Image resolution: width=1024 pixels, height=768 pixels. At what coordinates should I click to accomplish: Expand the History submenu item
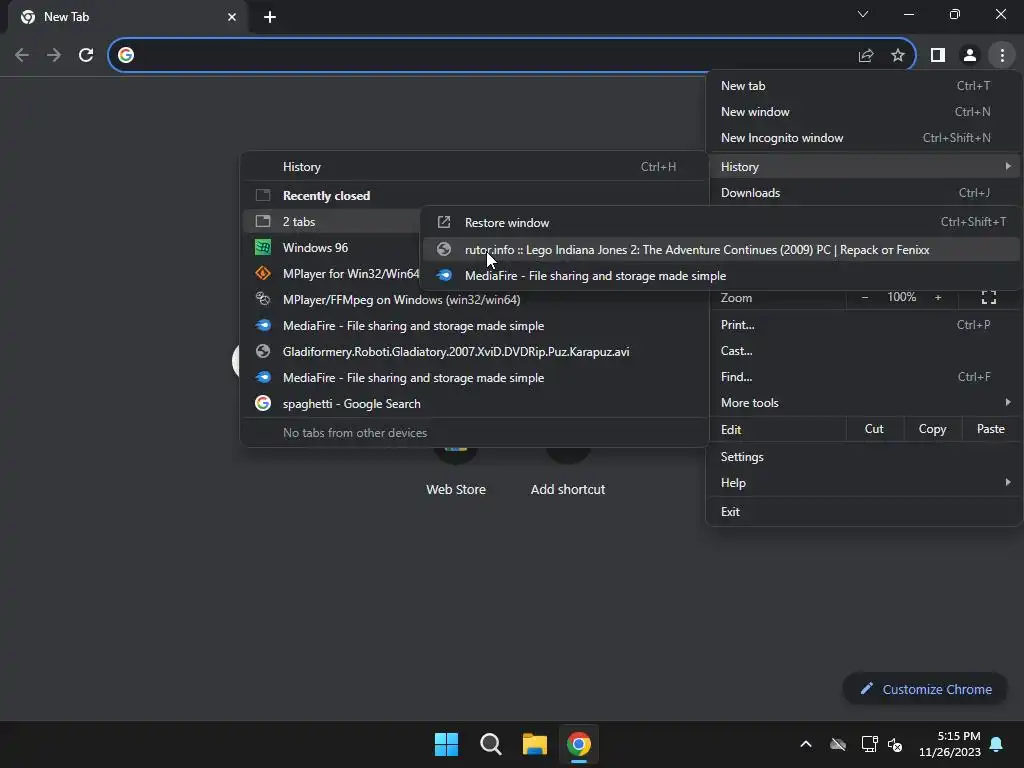coord(864,167)
